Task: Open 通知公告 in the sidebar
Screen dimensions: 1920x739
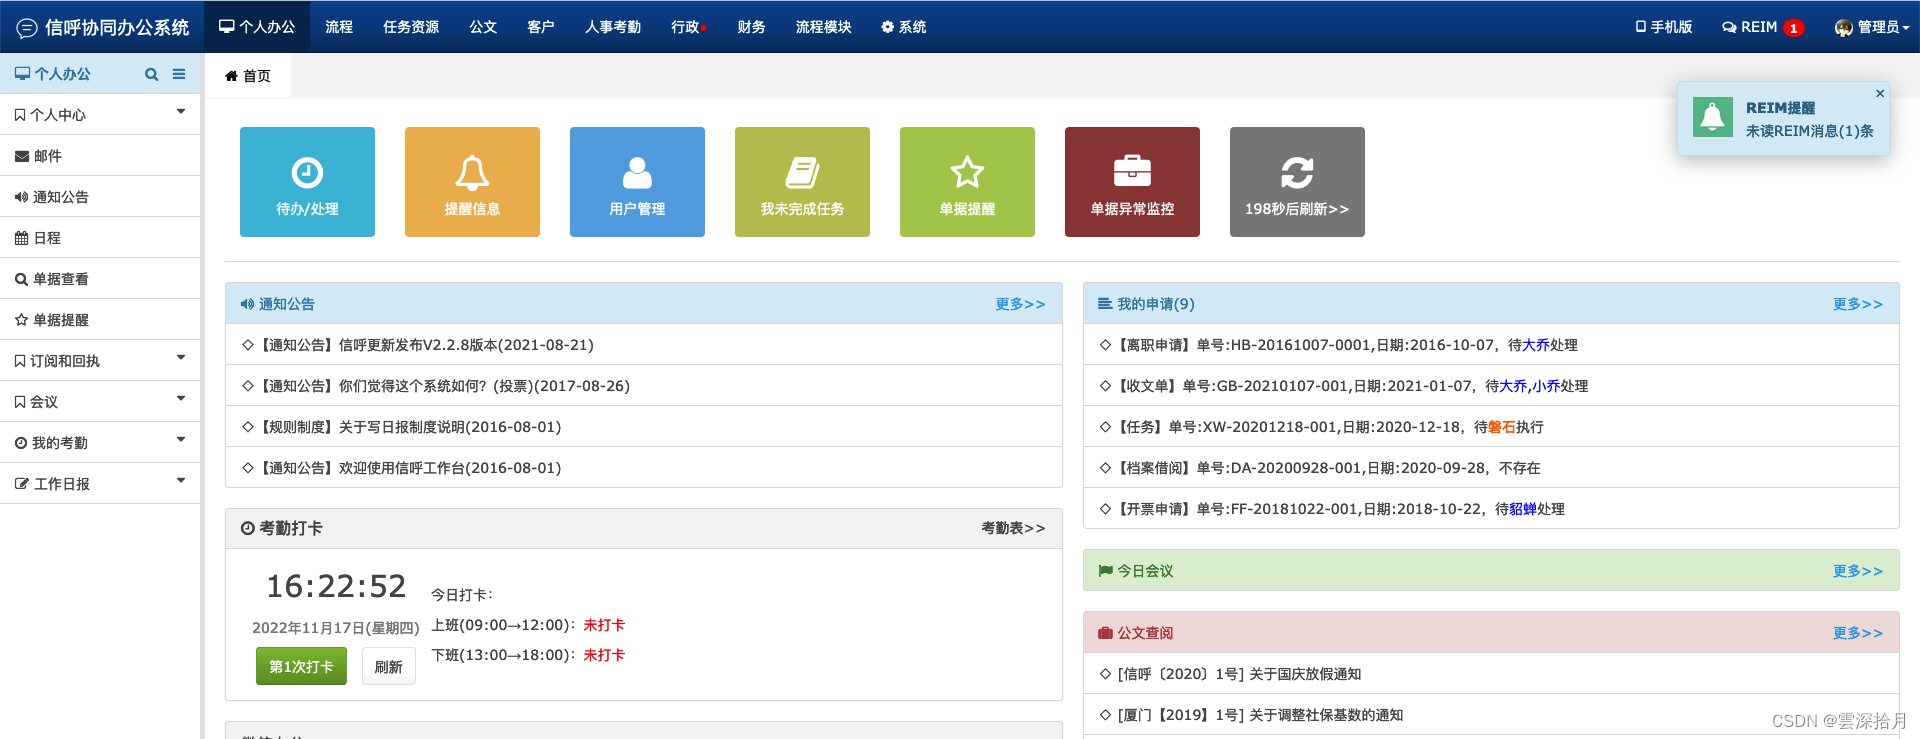Action: (x=100, y=197)
